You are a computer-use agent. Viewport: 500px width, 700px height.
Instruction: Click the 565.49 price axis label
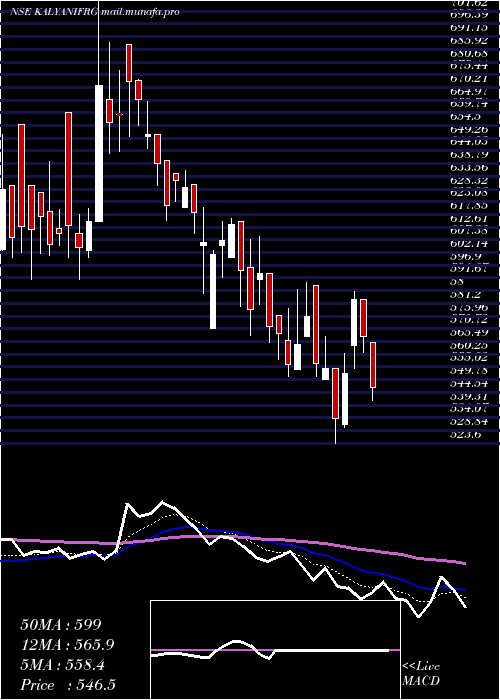point(471,333)
